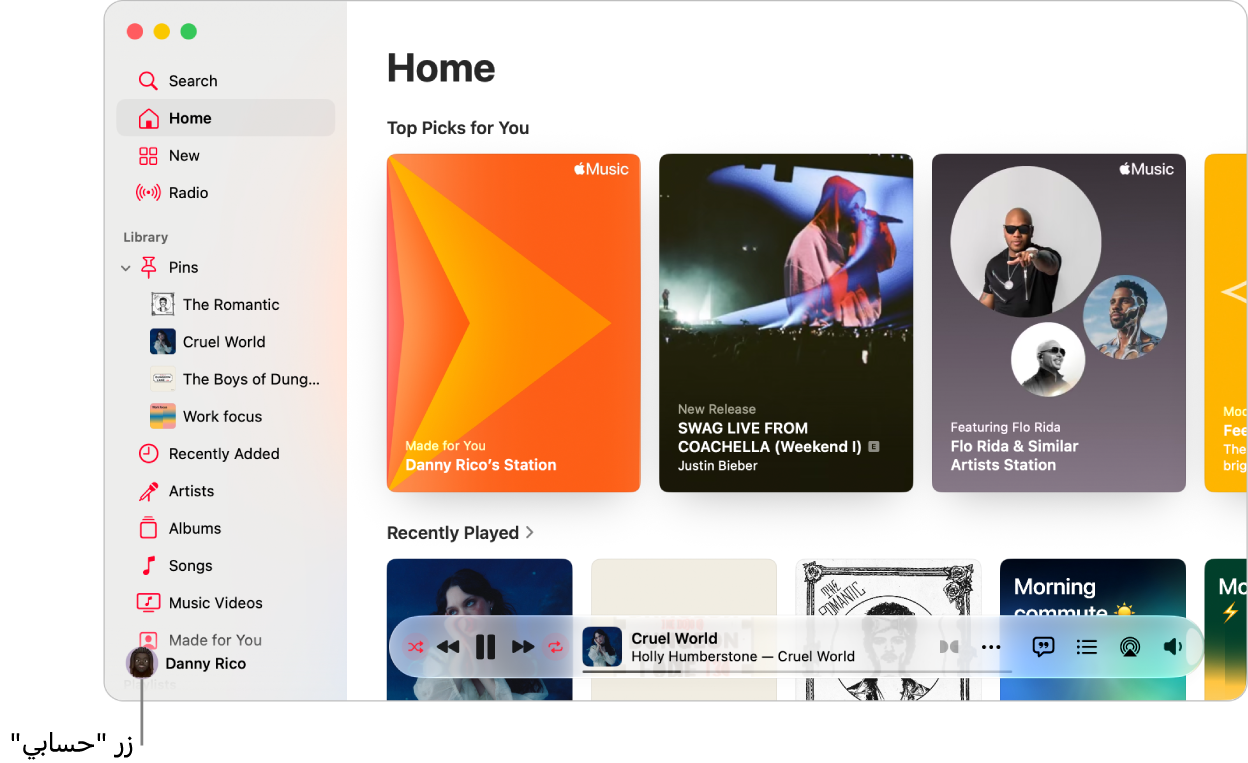Toggle the AutoMix icon in the player
Viewport: 1248px width, 763px height.
pyautogui.click(x=949, y=647)
